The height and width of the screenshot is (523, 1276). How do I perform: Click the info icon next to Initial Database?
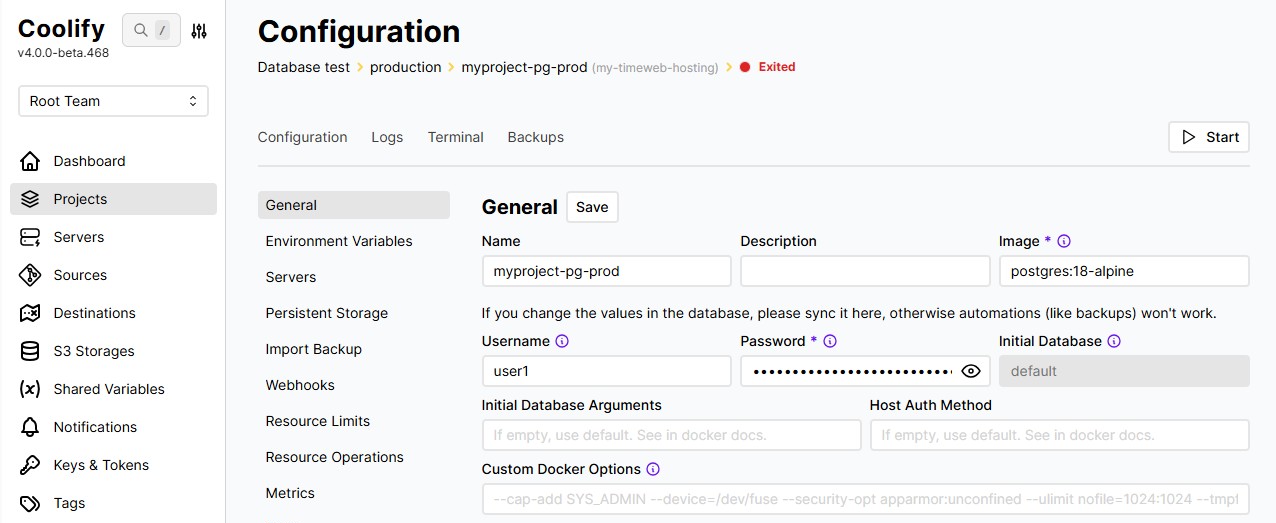point(1114,341)
